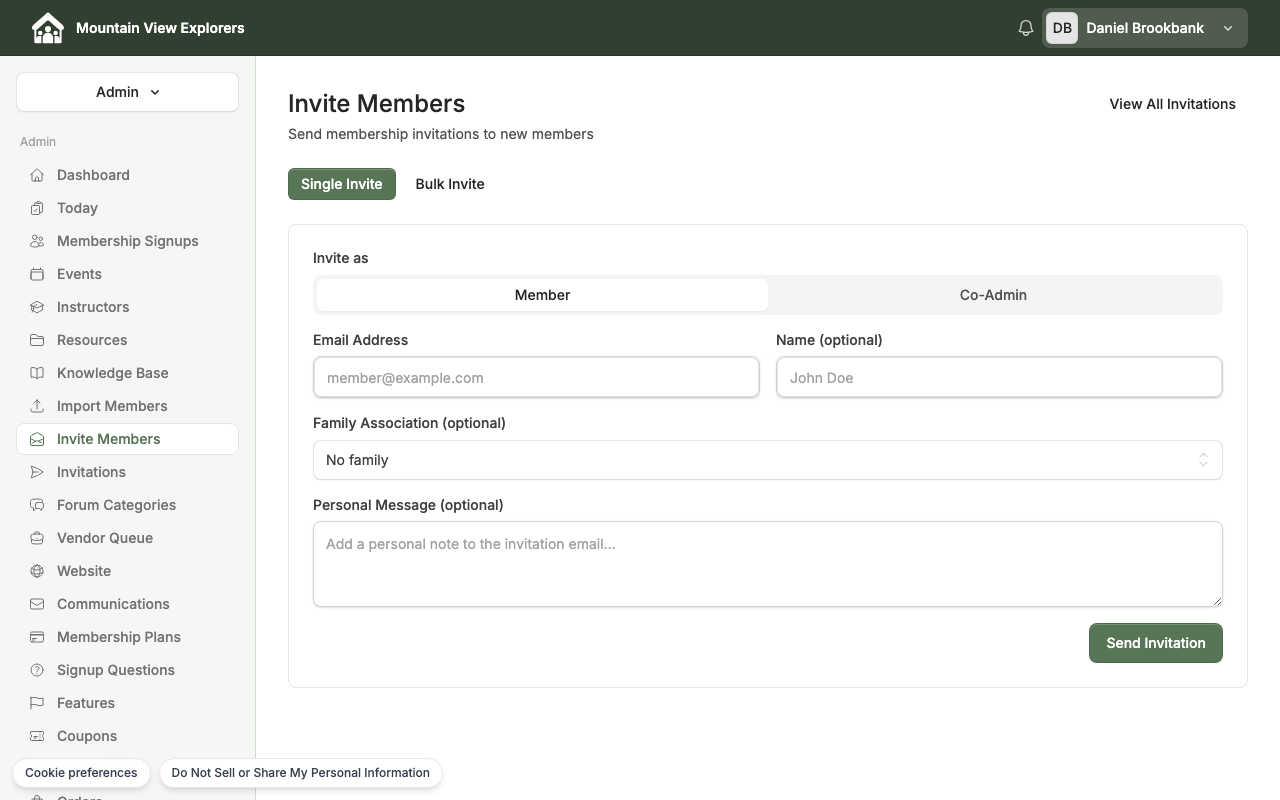This screenshot has width=1280, height=800.
Task: Open Import Members page
Action: 127,406
